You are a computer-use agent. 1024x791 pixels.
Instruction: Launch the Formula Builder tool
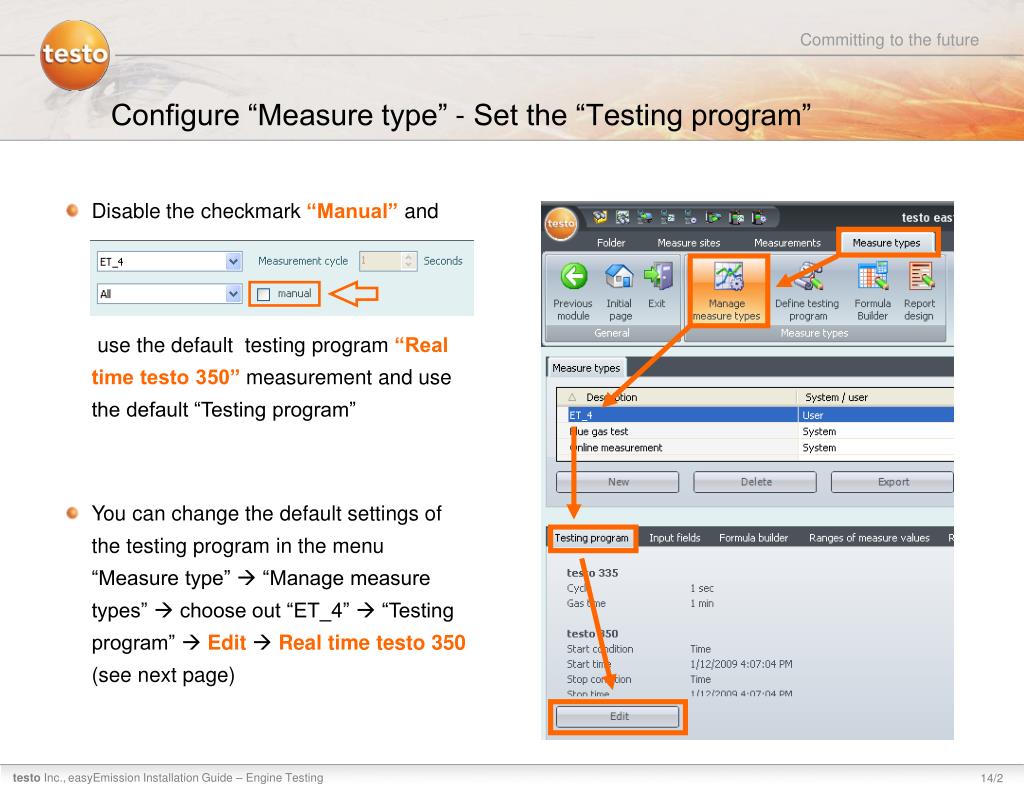point(872,292)
